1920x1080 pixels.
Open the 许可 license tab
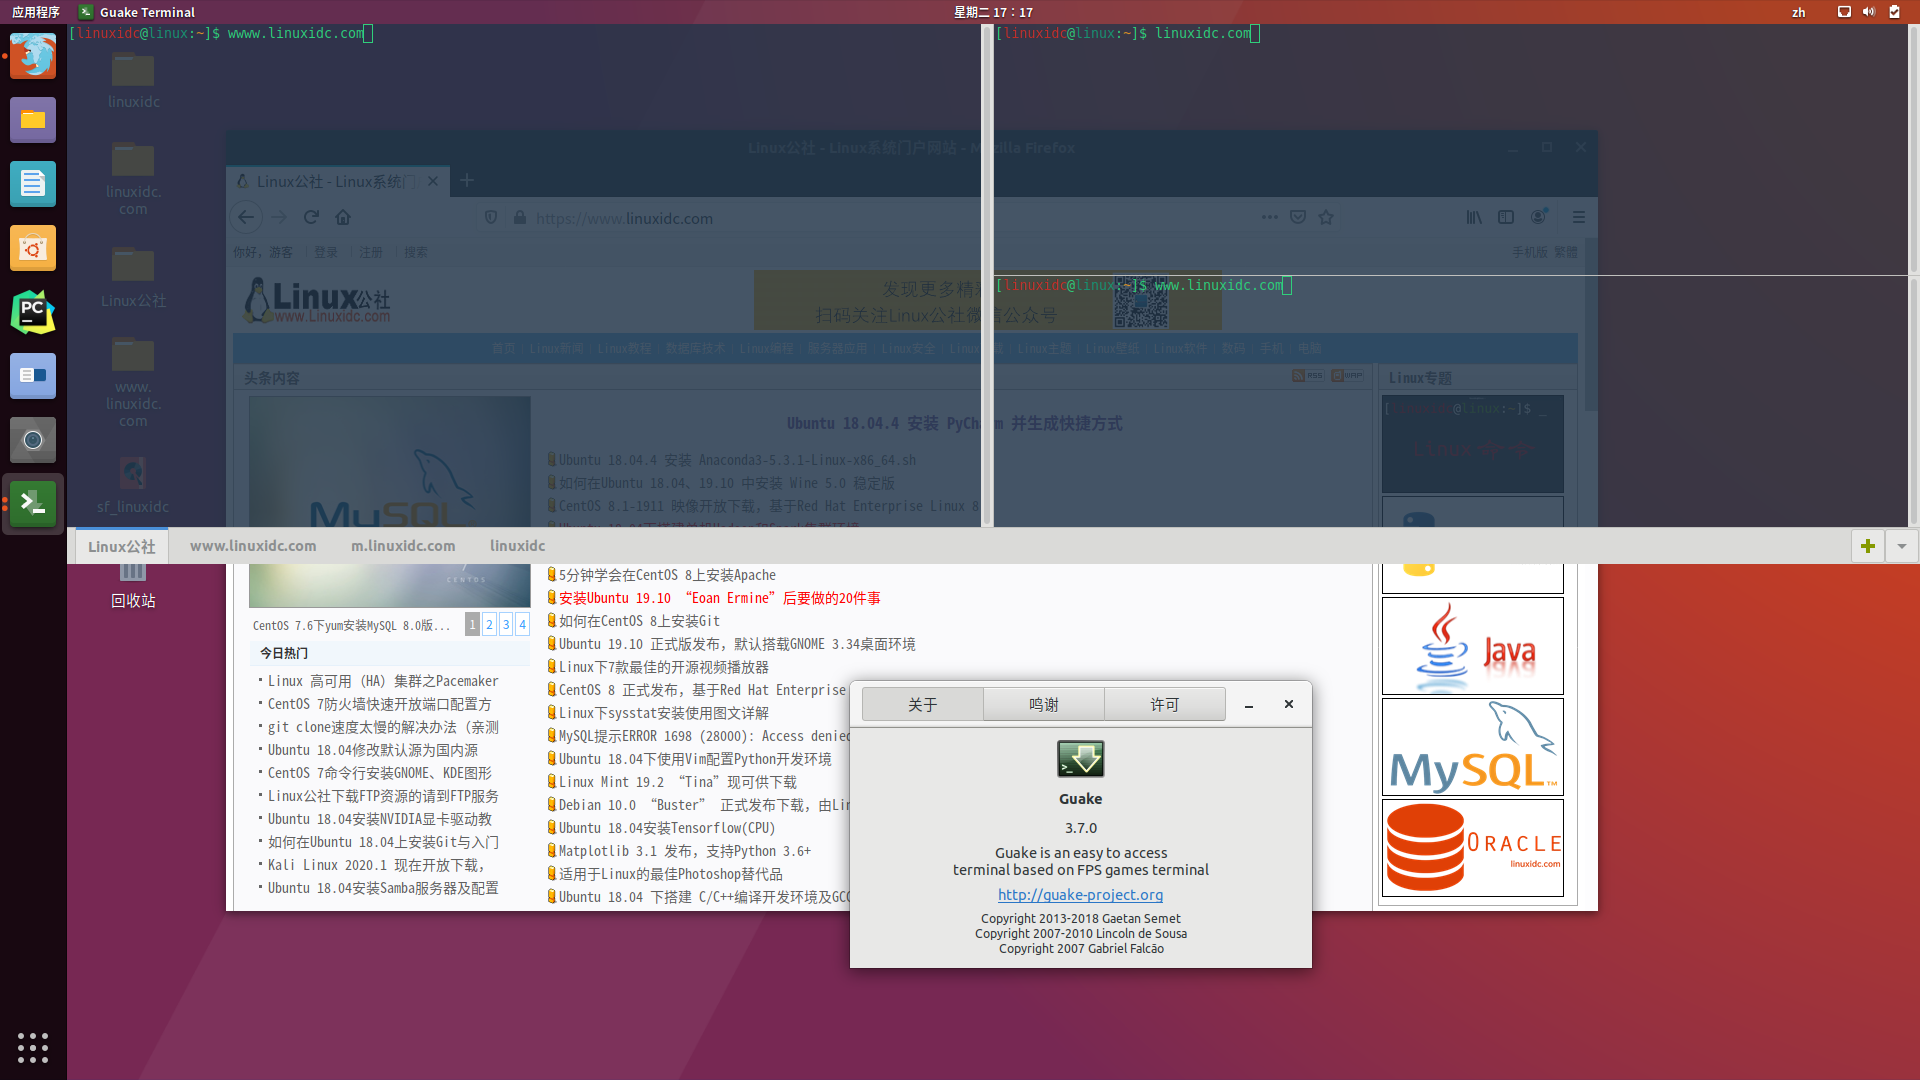[x=1165, y=705]
